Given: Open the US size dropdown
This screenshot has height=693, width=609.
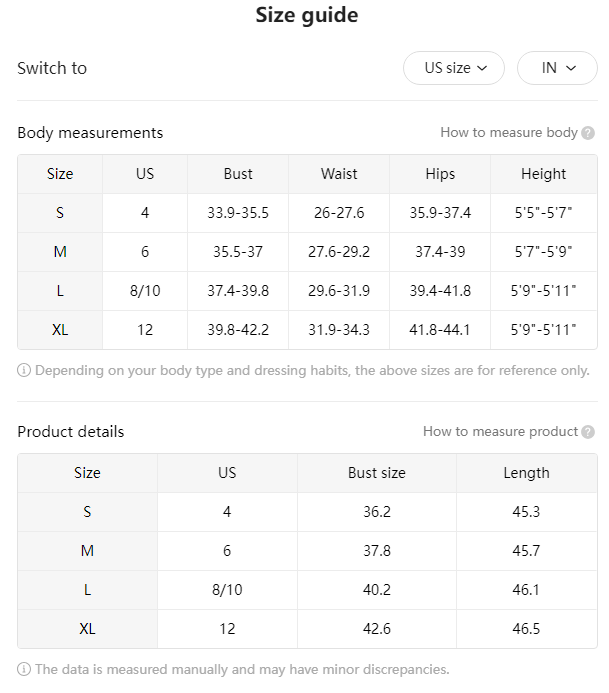Looking at the screenshot, I should [x=453, y=68].
